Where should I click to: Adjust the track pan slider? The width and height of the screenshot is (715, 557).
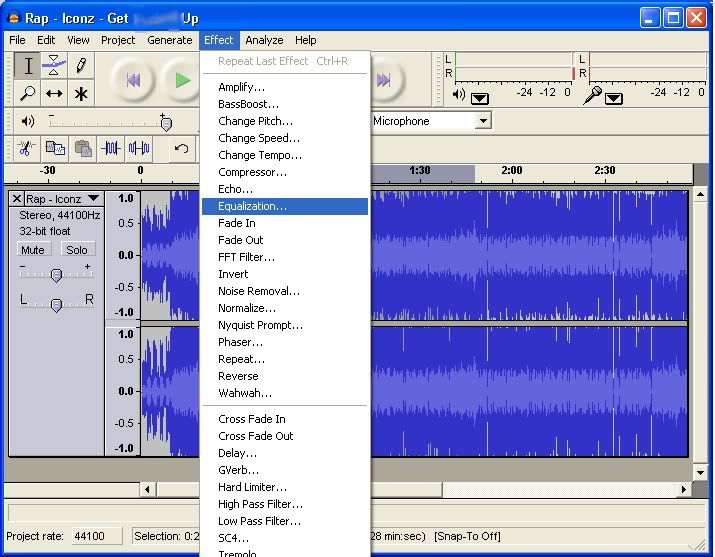(56, 304)
